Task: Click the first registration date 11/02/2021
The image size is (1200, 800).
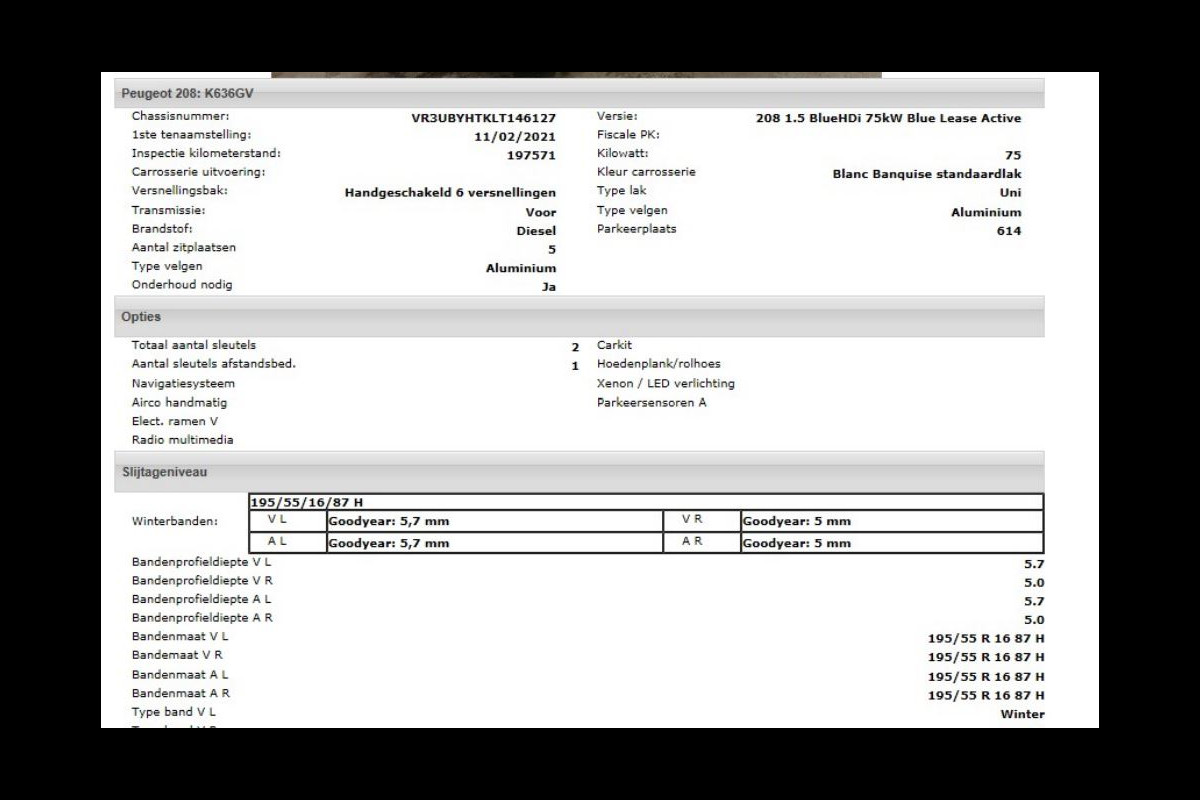Action: (514, 137)
